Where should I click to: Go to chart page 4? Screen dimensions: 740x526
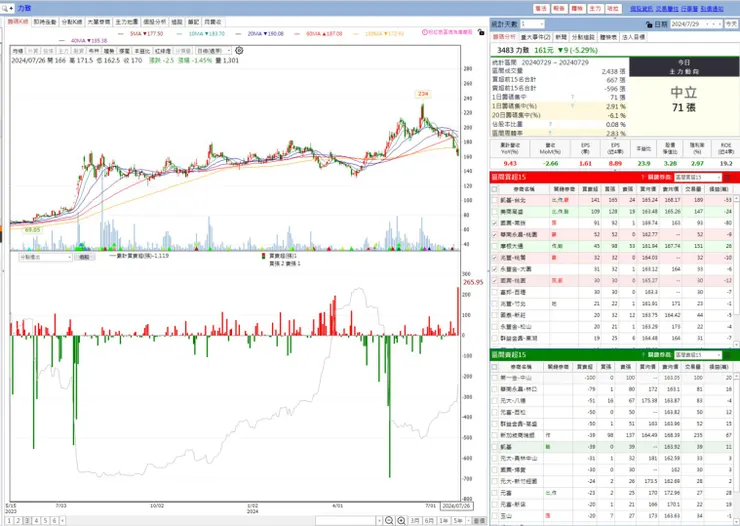coord(36,520)
